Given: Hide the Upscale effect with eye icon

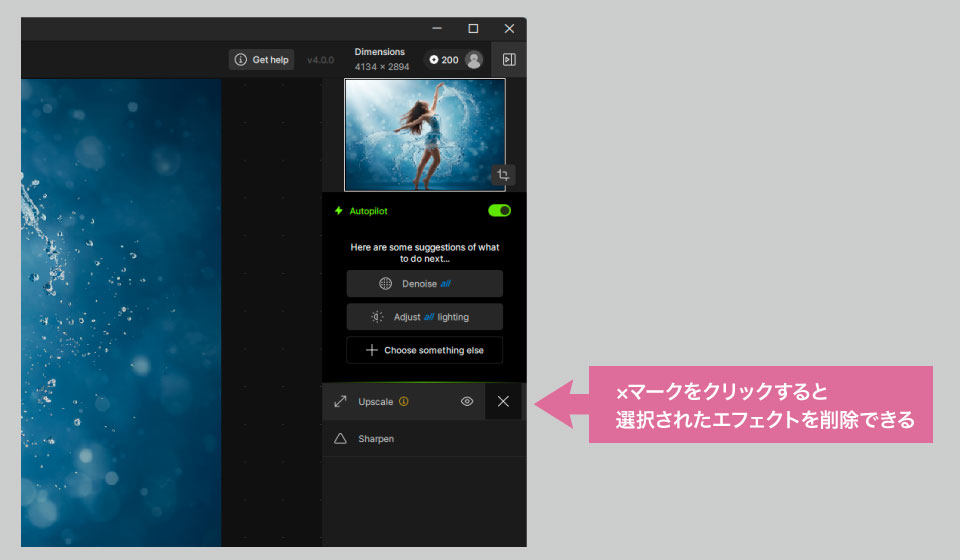Looking at the screenshot, I should point(467,401).
